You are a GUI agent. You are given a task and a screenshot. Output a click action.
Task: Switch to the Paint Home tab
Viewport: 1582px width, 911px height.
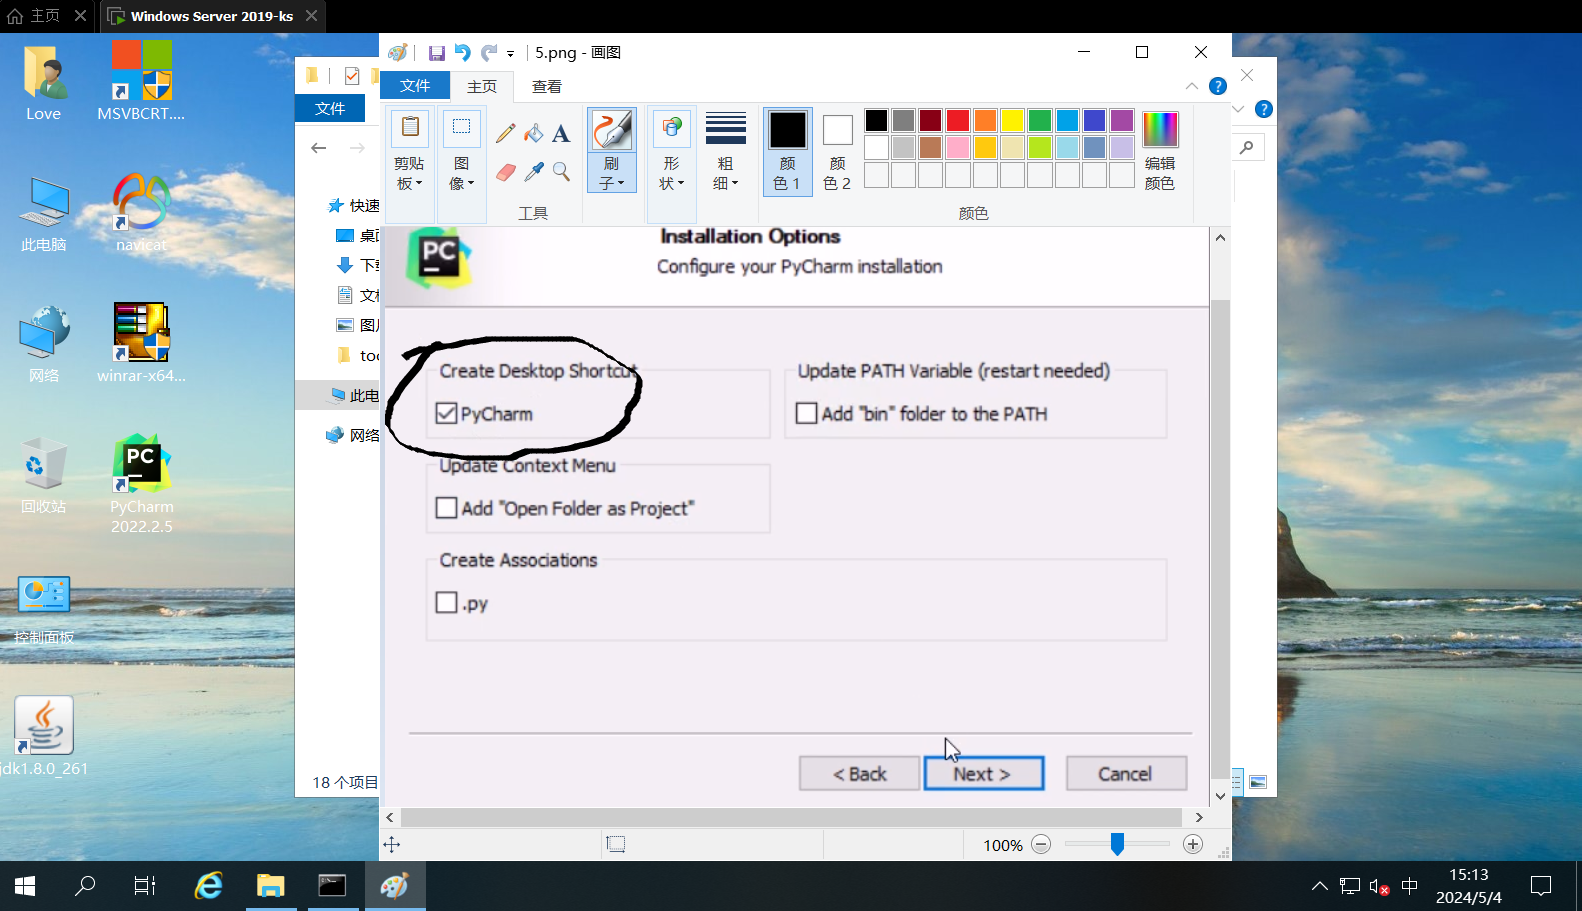tap(482, 87)
